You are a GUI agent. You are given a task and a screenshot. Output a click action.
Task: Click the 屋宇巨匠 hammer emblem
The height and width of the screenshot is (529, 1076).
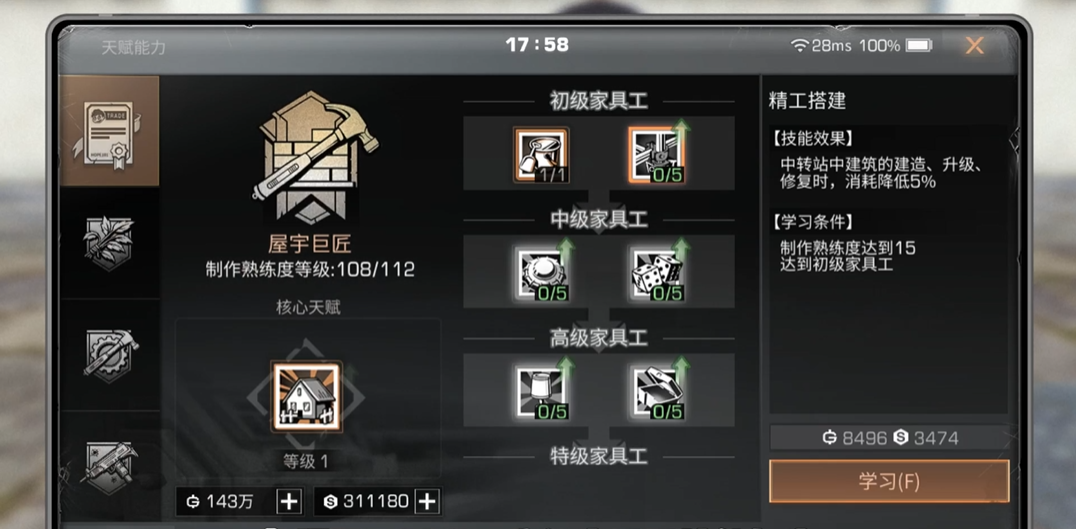[316, 158]
